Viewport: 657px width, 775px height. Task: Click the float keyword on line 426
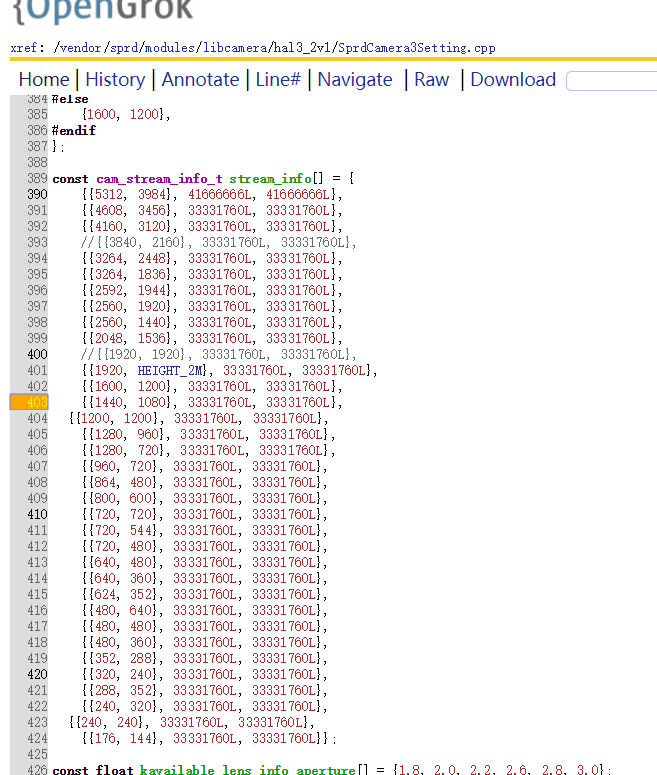[114, 770]
